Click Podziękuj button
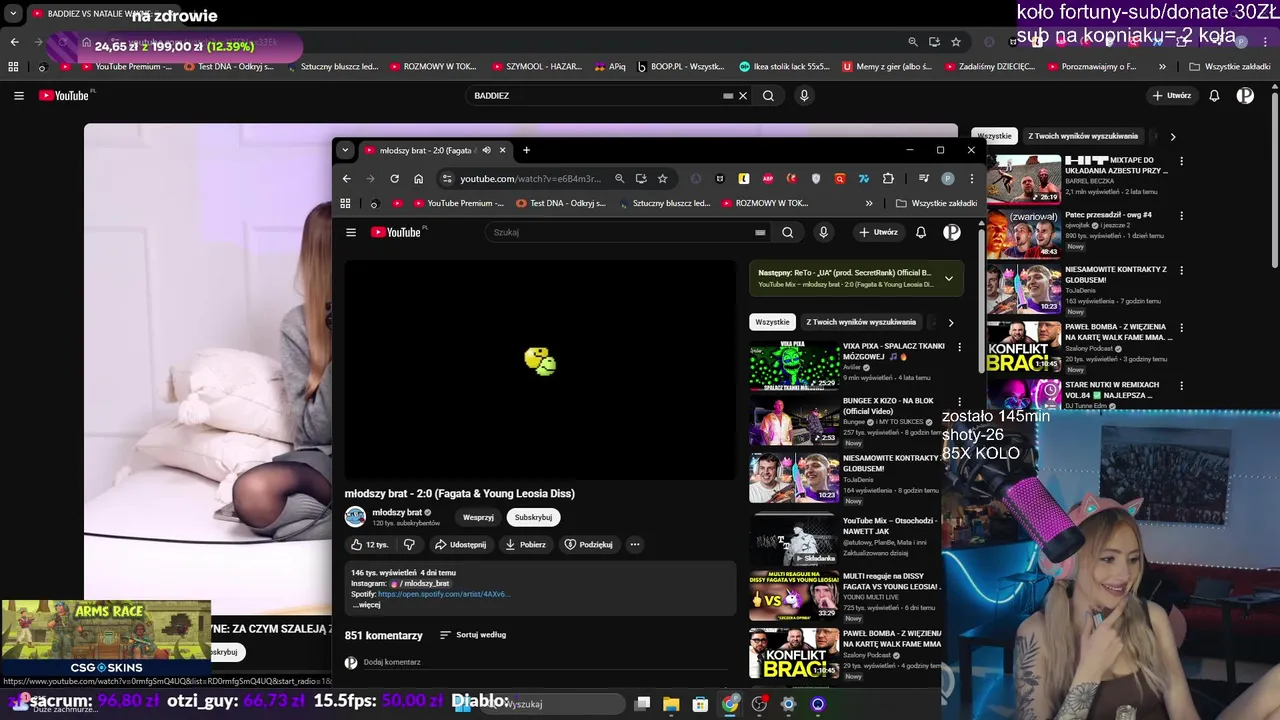Viewport: 1280px width, 720px height. click(x=588, y=545)
